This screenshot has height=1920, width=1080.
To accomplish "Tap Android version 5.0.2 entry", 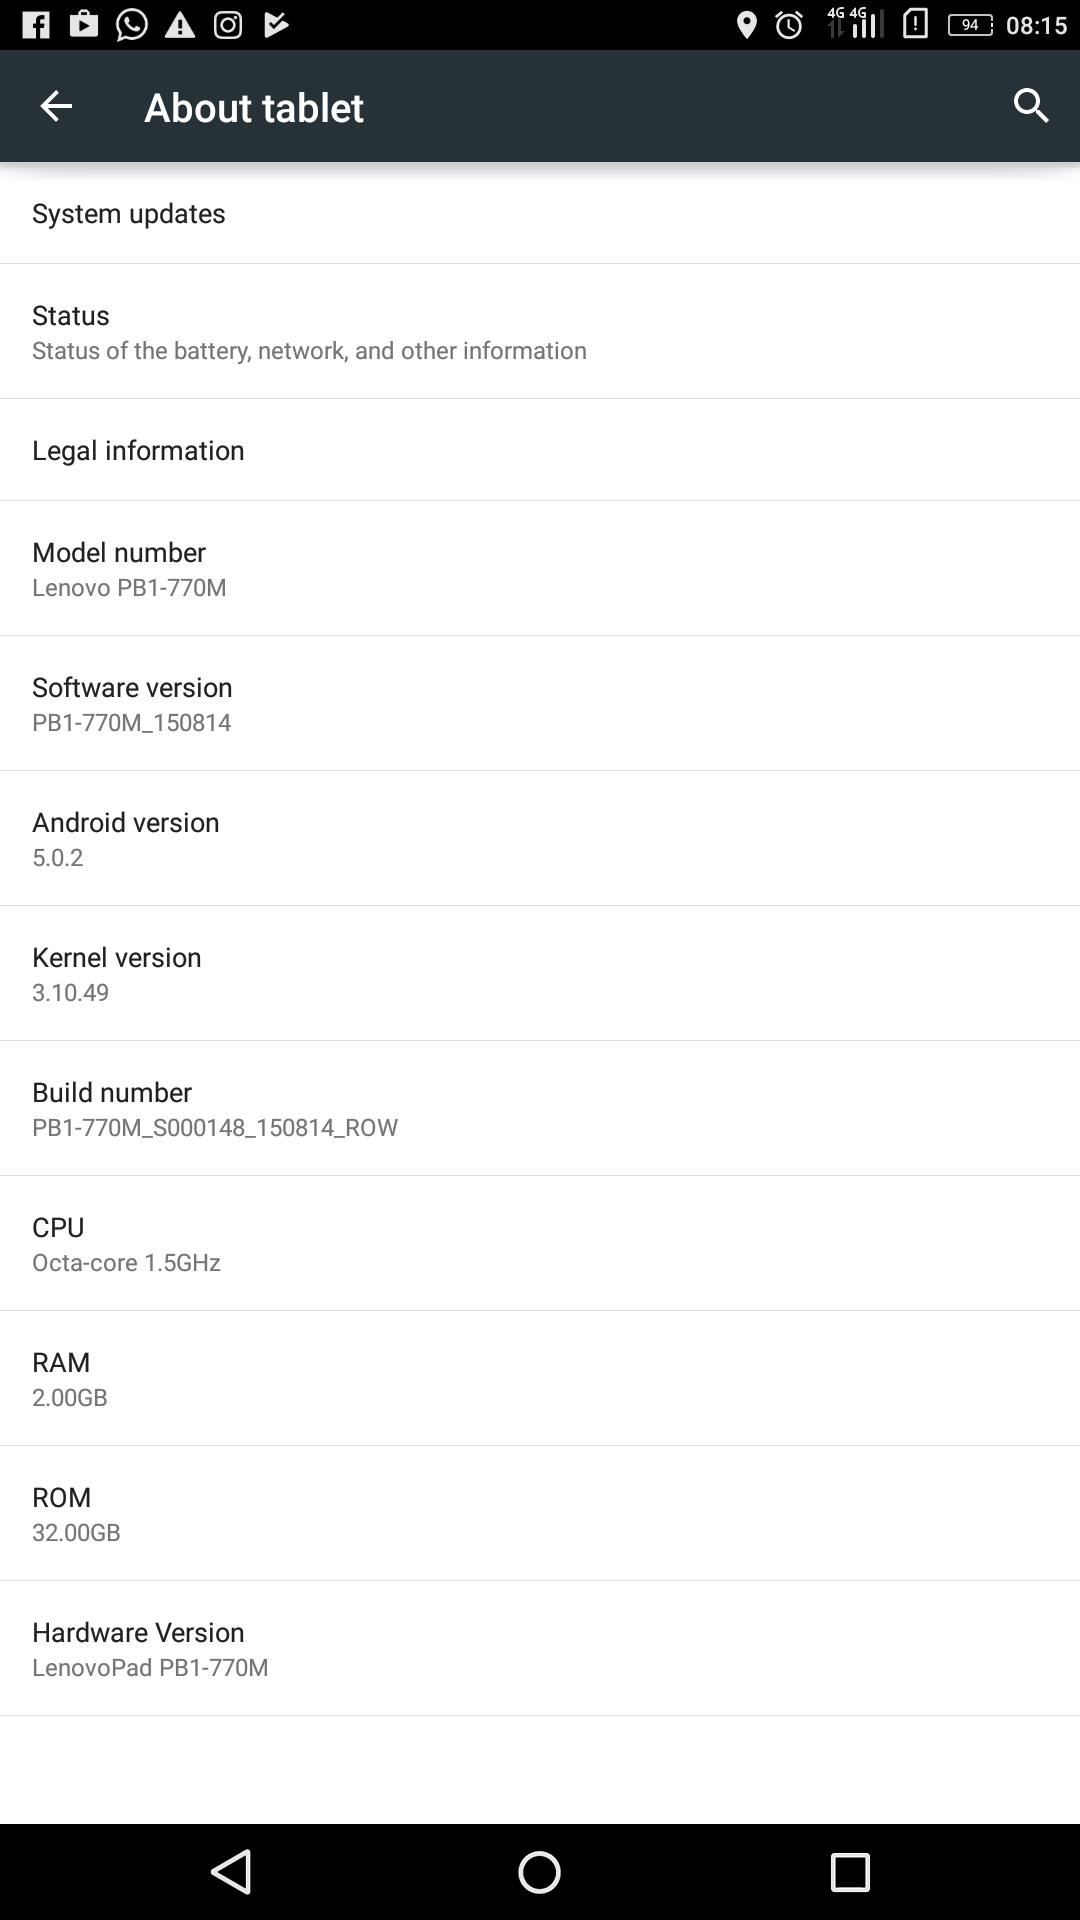I will coord(540,838).
